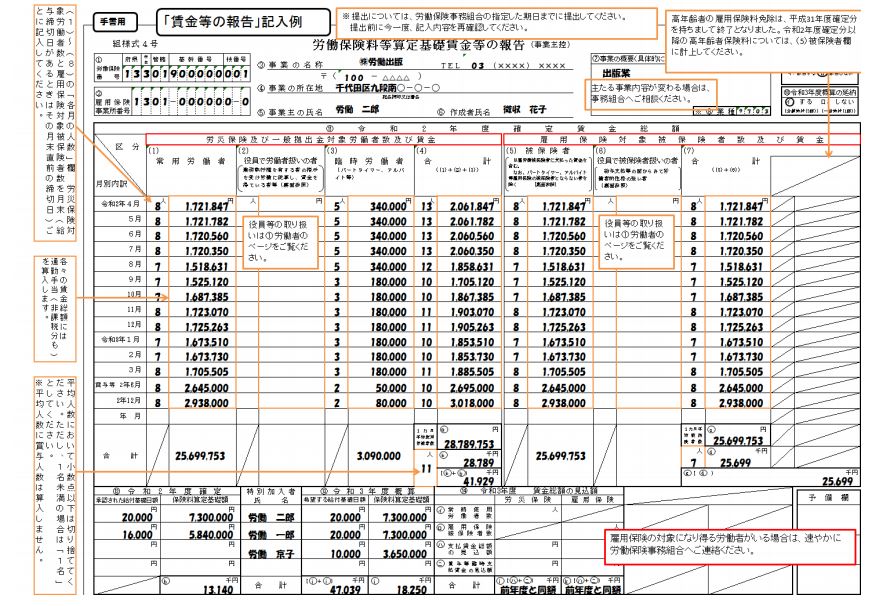The image size is (890, 606).
Task: Click the value 5,840,000
Action: pos(211,536)
